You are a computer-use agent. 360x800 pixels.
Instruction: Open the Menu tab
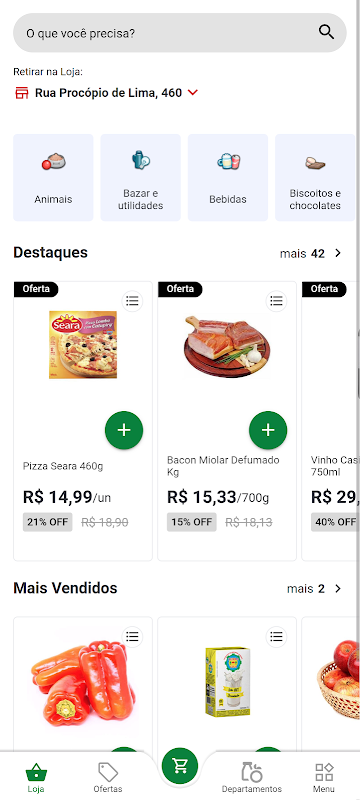coord(324,778)
